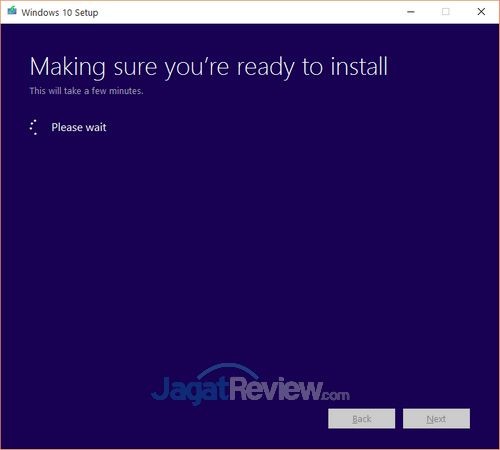Click the "Windows 10 Setup" title text
This screenshot has width=500, height=450.
click(x=60, y=13)
